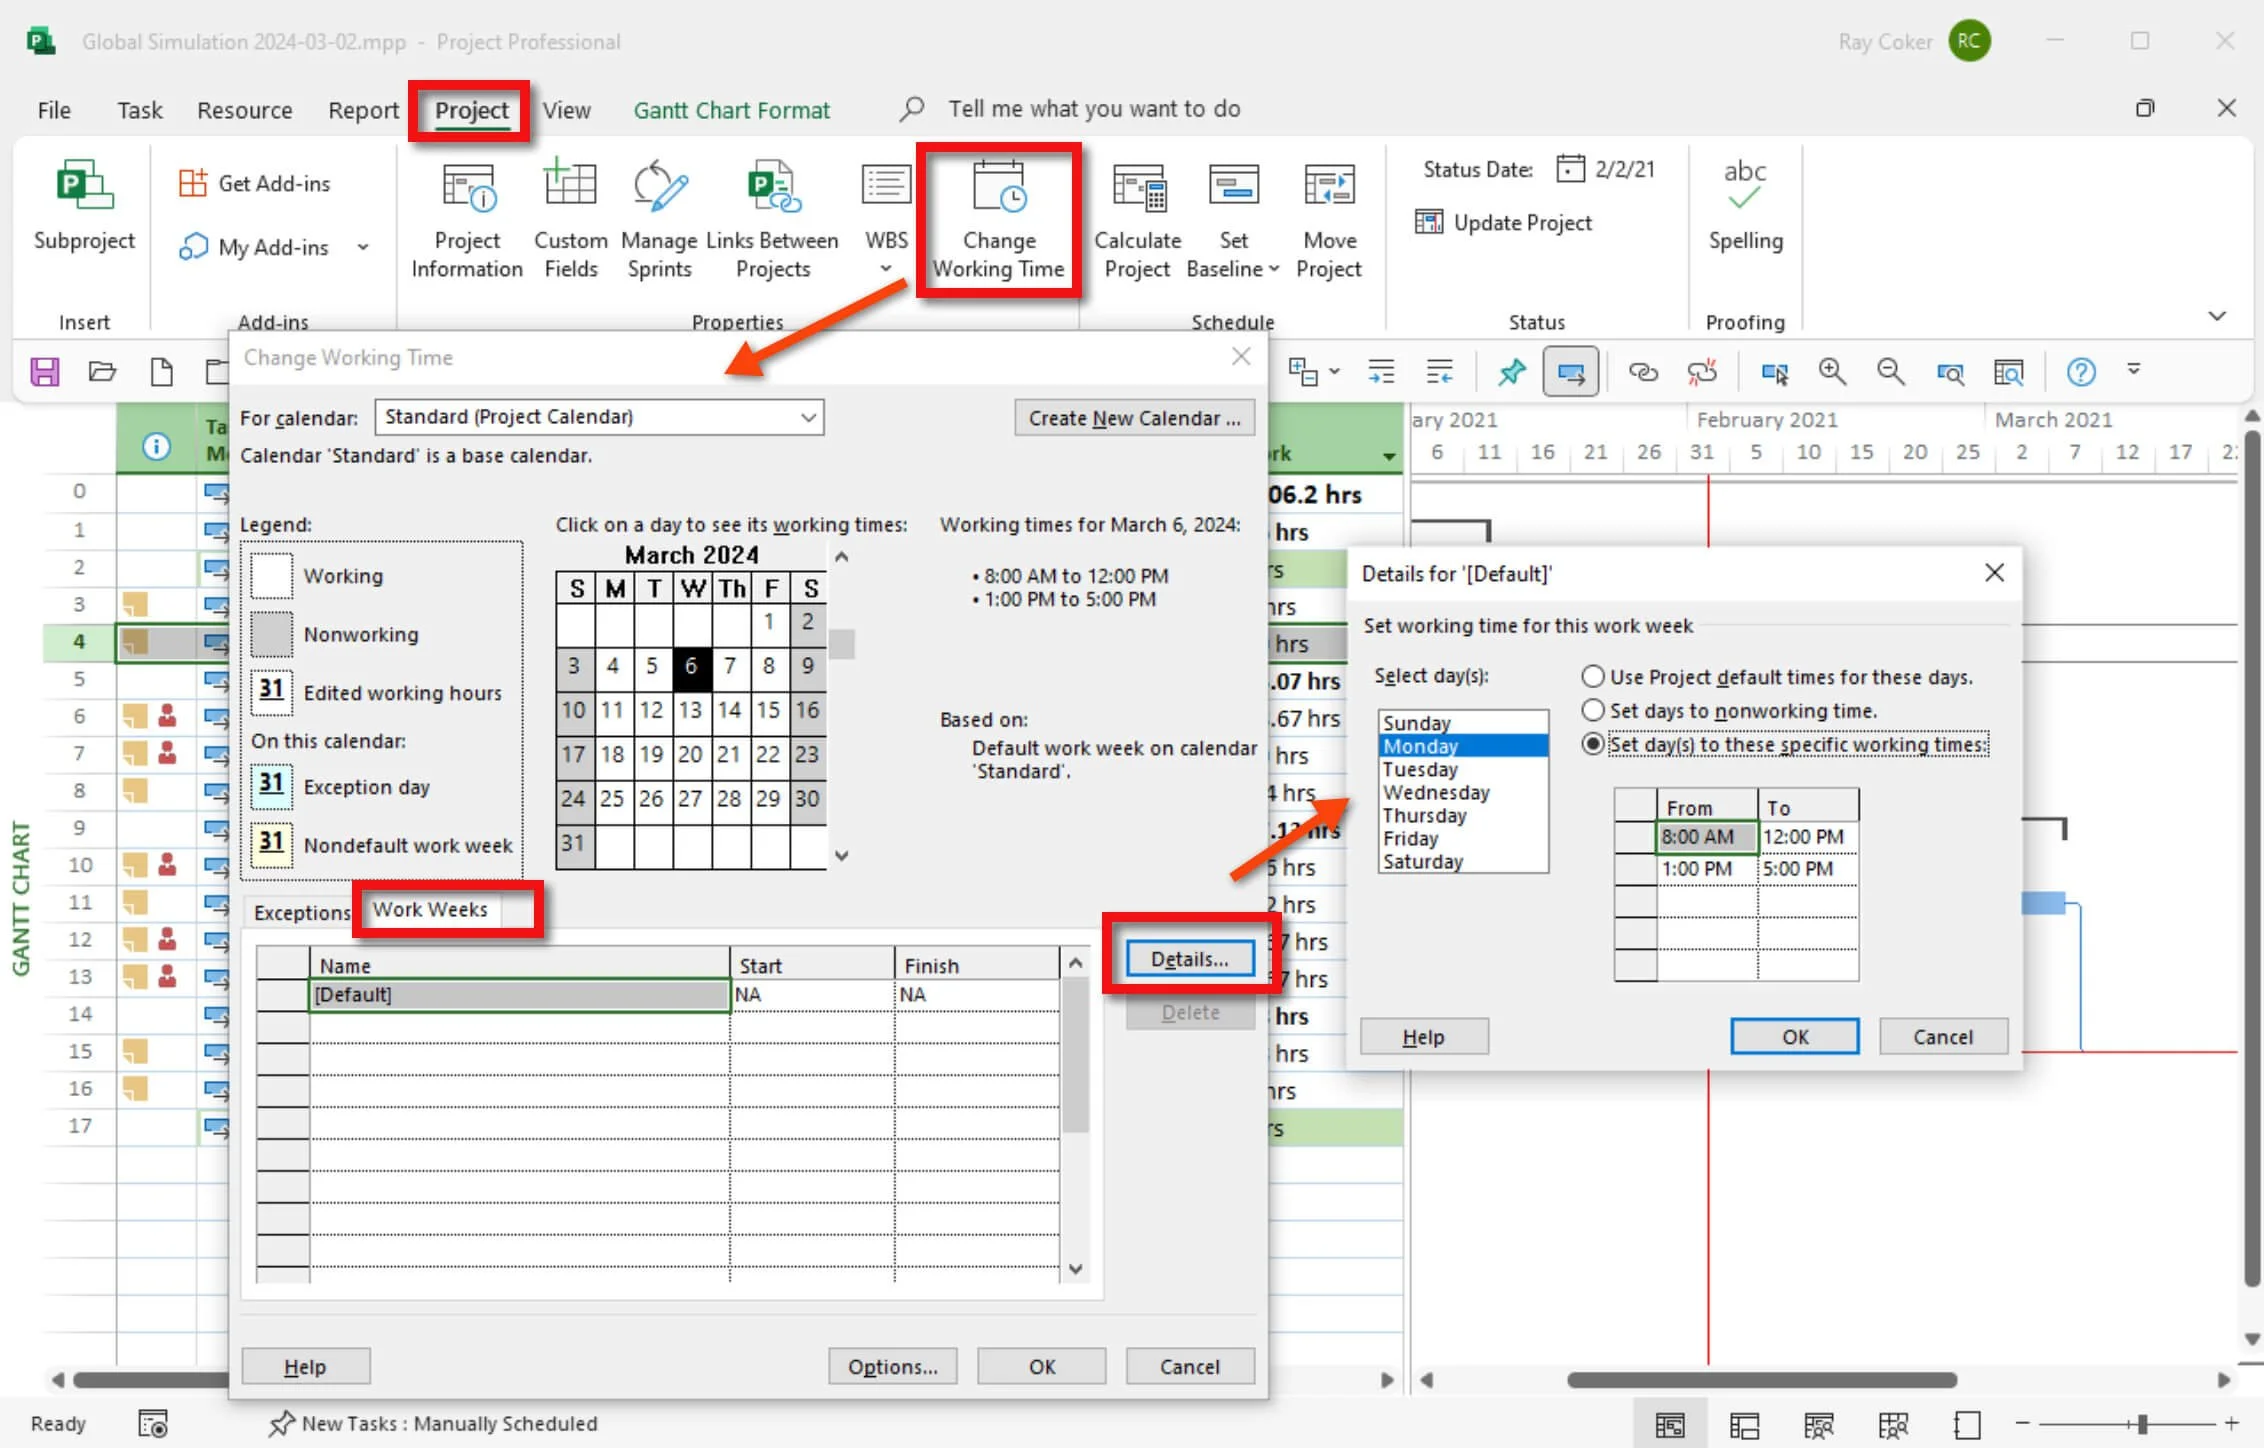Open the Gantt Chart Format tab

tap(731, 110)
